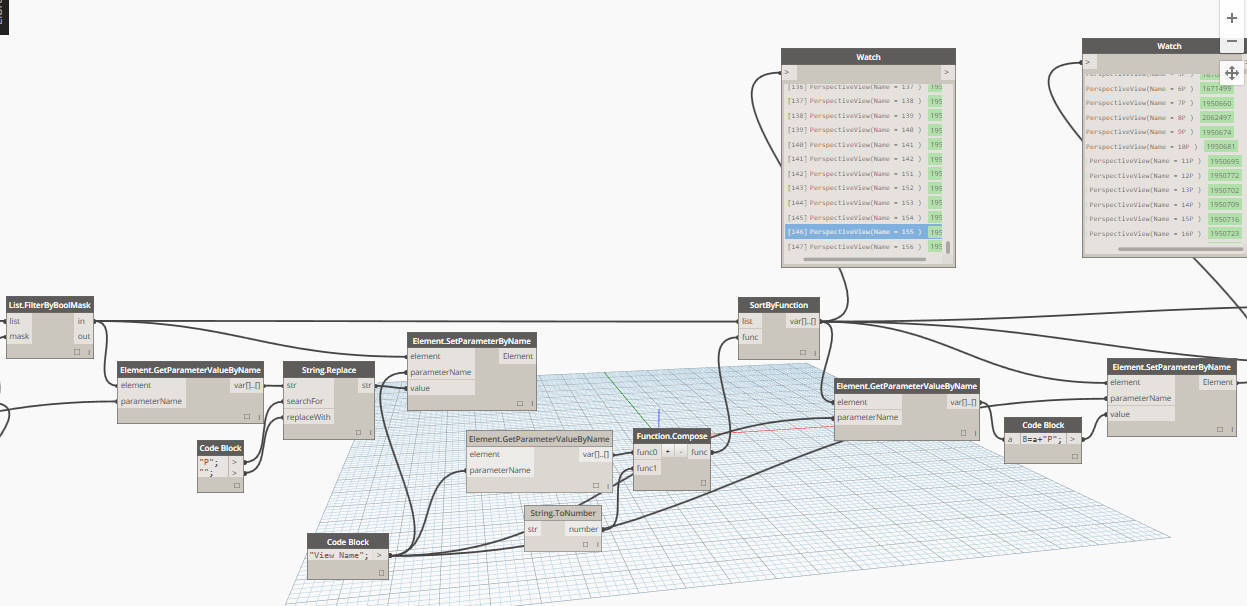This screenshot has height=606, width=1247.
Task: Click lacing icon on List.FilterByBoolMask node
Action: (x=88, y=353)
